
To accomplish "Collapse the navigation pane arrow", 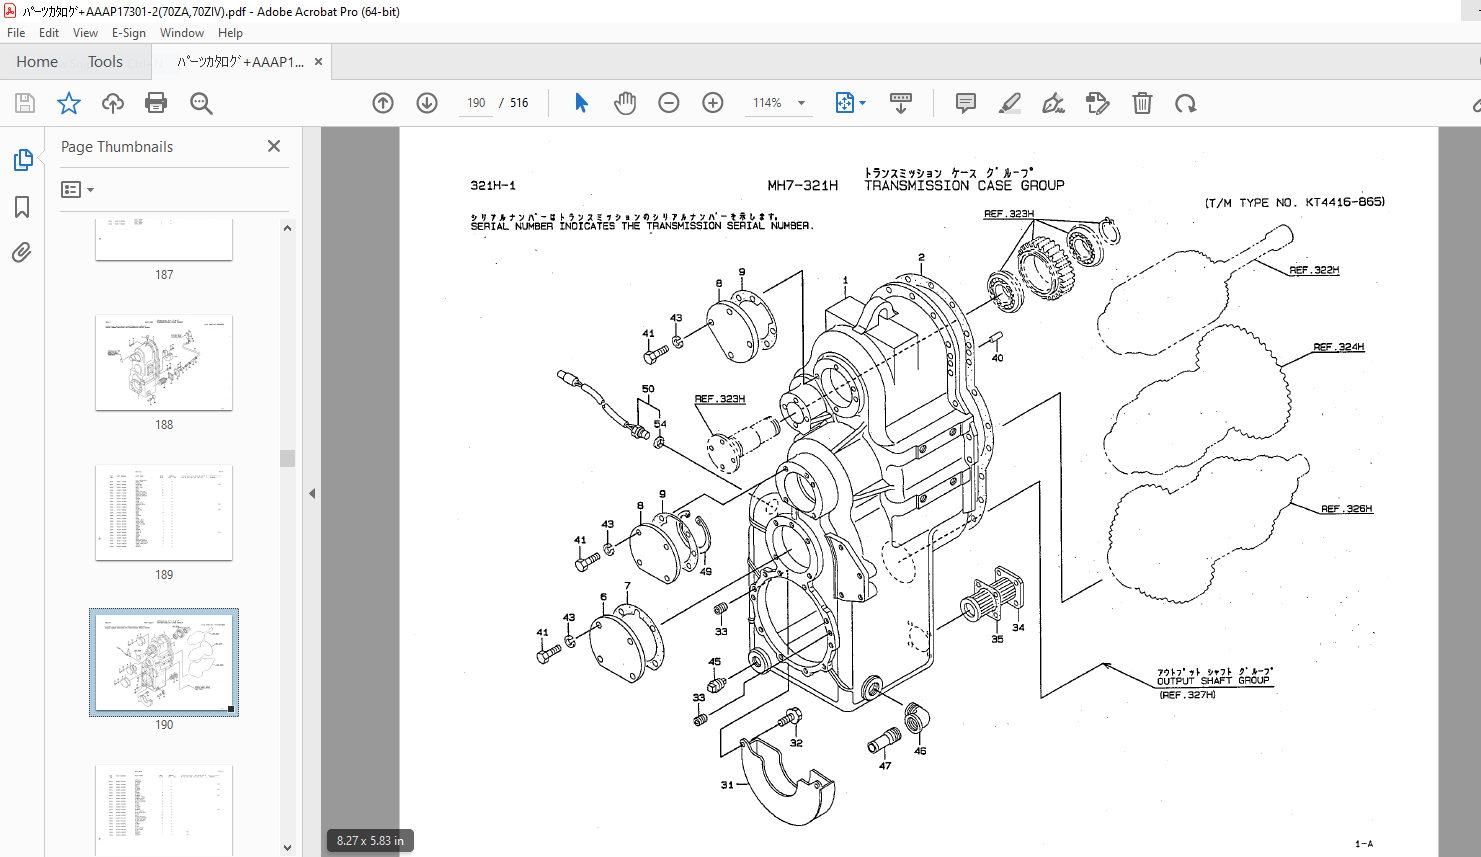I will point(312,493).
